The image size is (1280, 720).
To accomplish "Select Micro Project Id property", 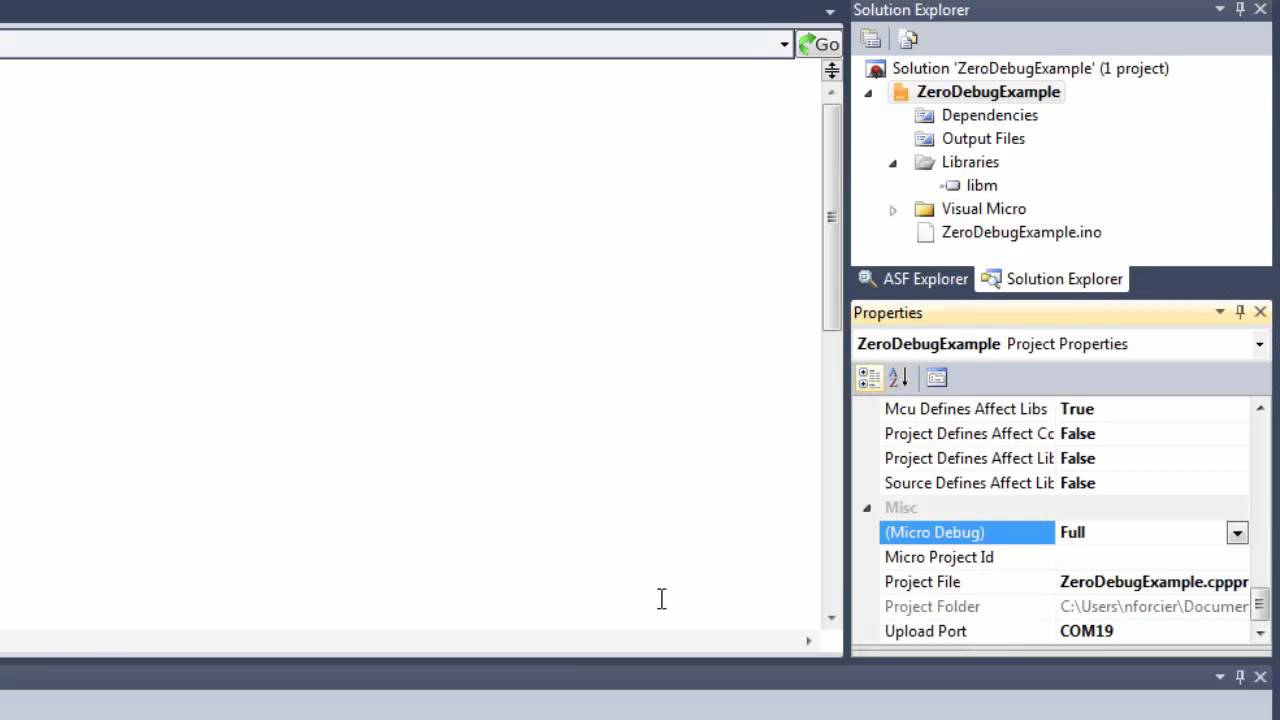I will click(939, 557).
